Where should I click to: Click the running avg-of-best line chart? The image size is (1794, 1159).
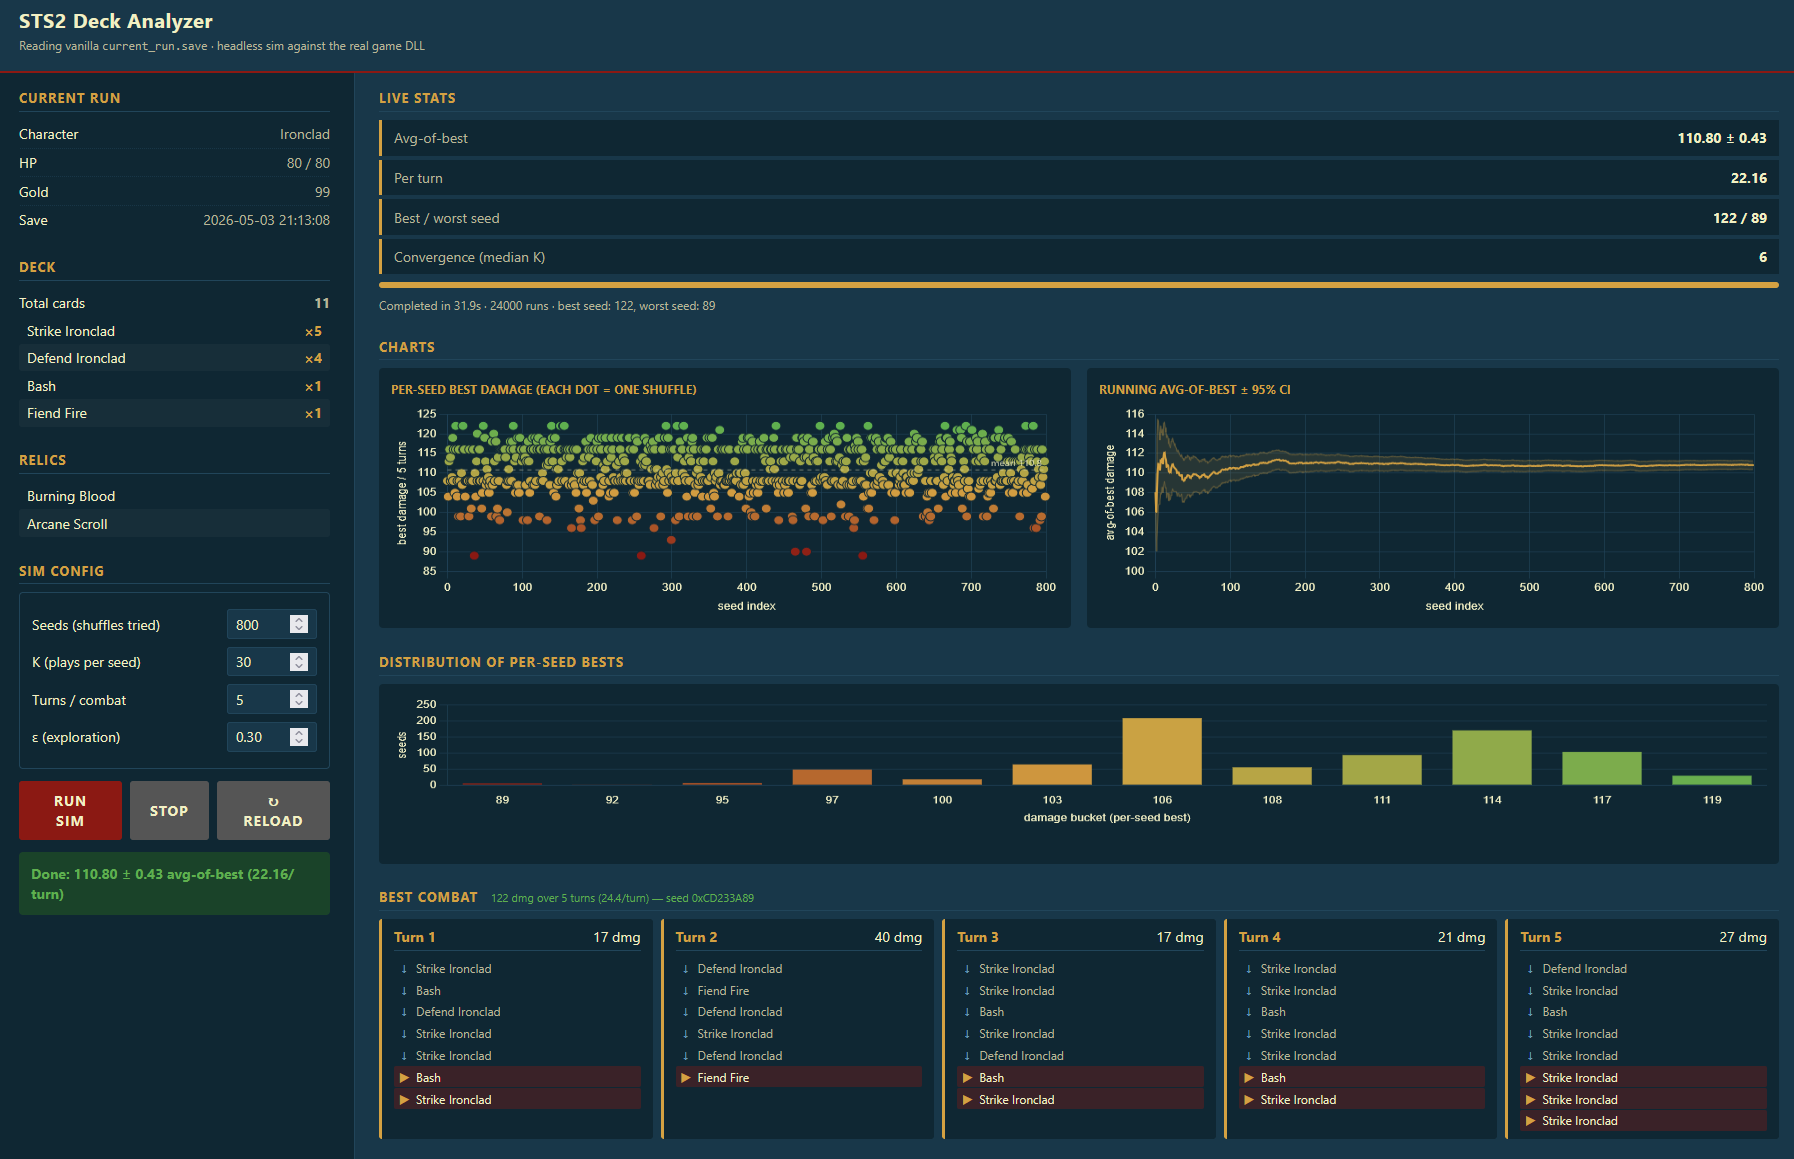(1433, 498)
